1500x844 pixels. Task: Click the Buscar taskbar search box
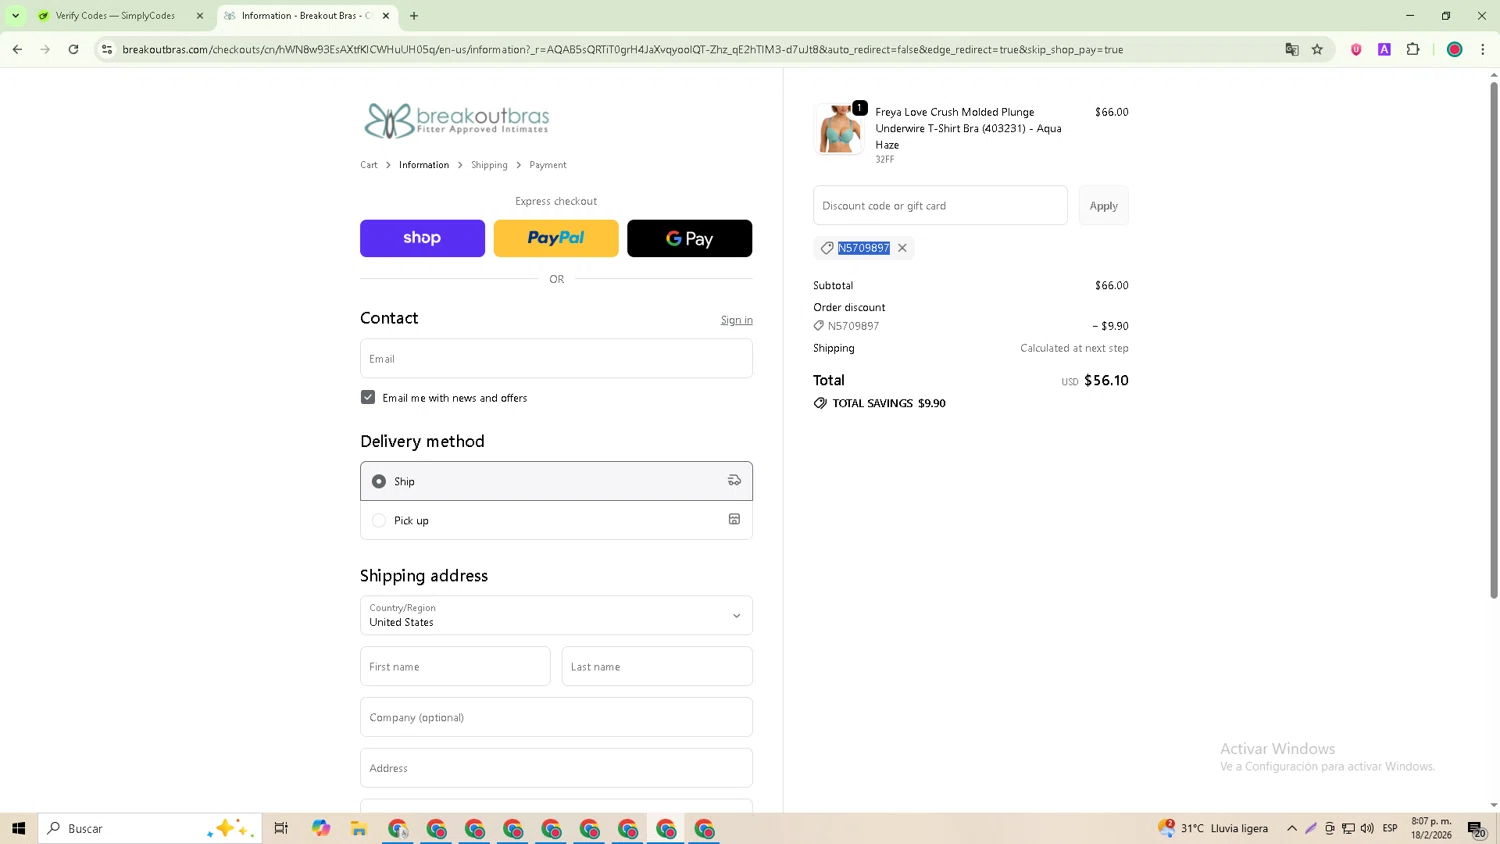coord(150,828)
